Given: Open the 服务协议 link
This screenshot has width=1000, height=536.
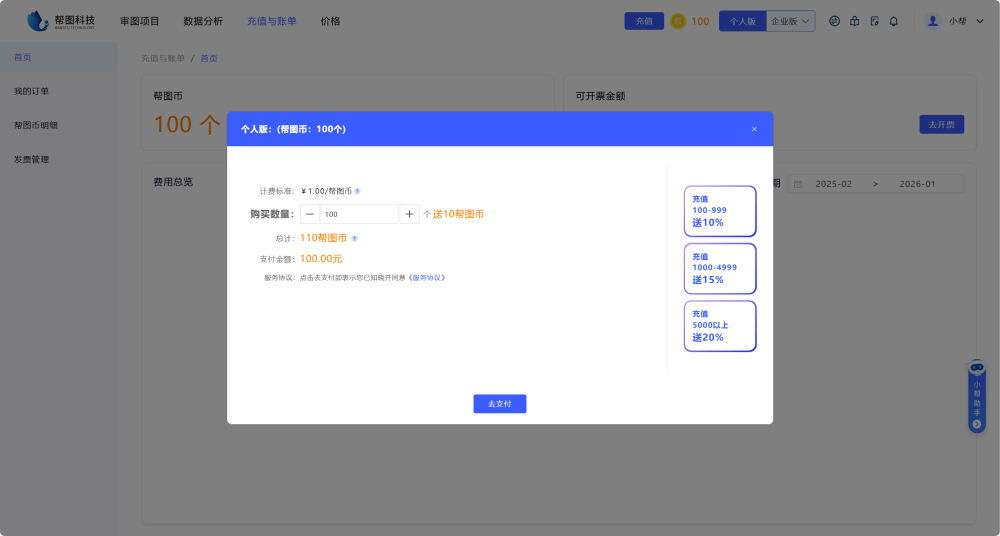Looking at the screenshot, I should 426,278.
